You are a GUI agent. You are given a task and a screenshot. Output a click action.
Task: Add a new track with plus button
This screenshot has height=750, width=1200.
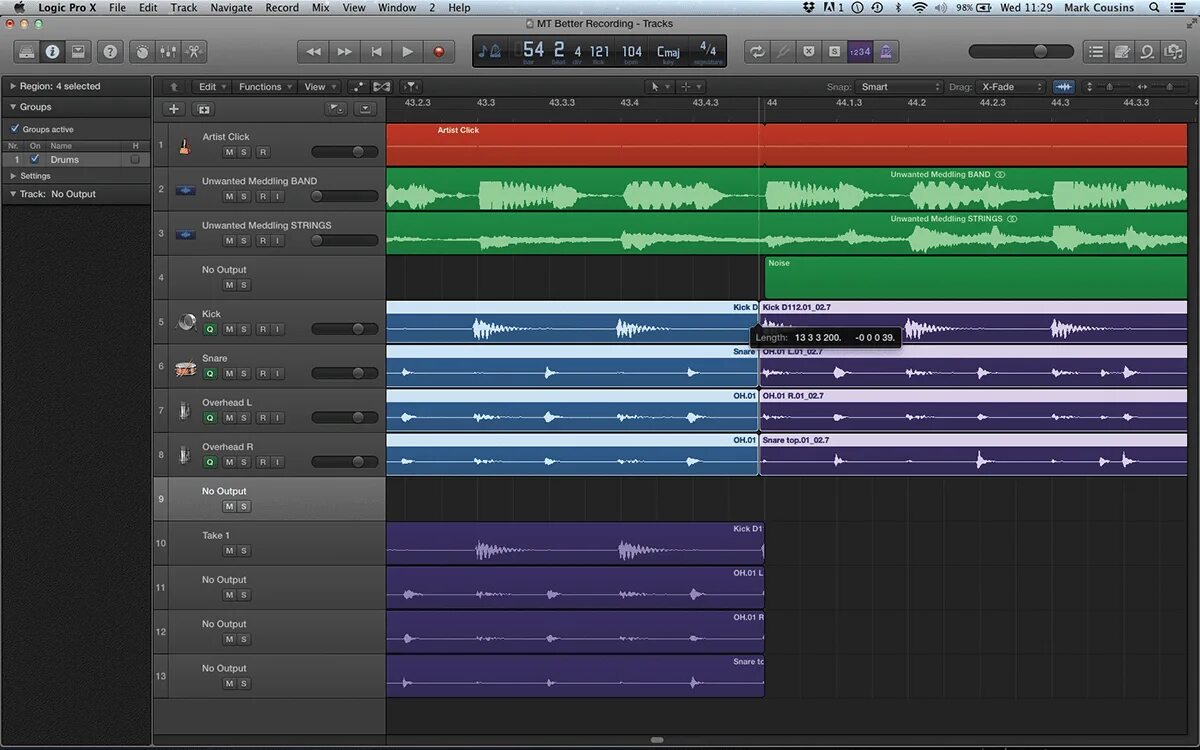174,109
